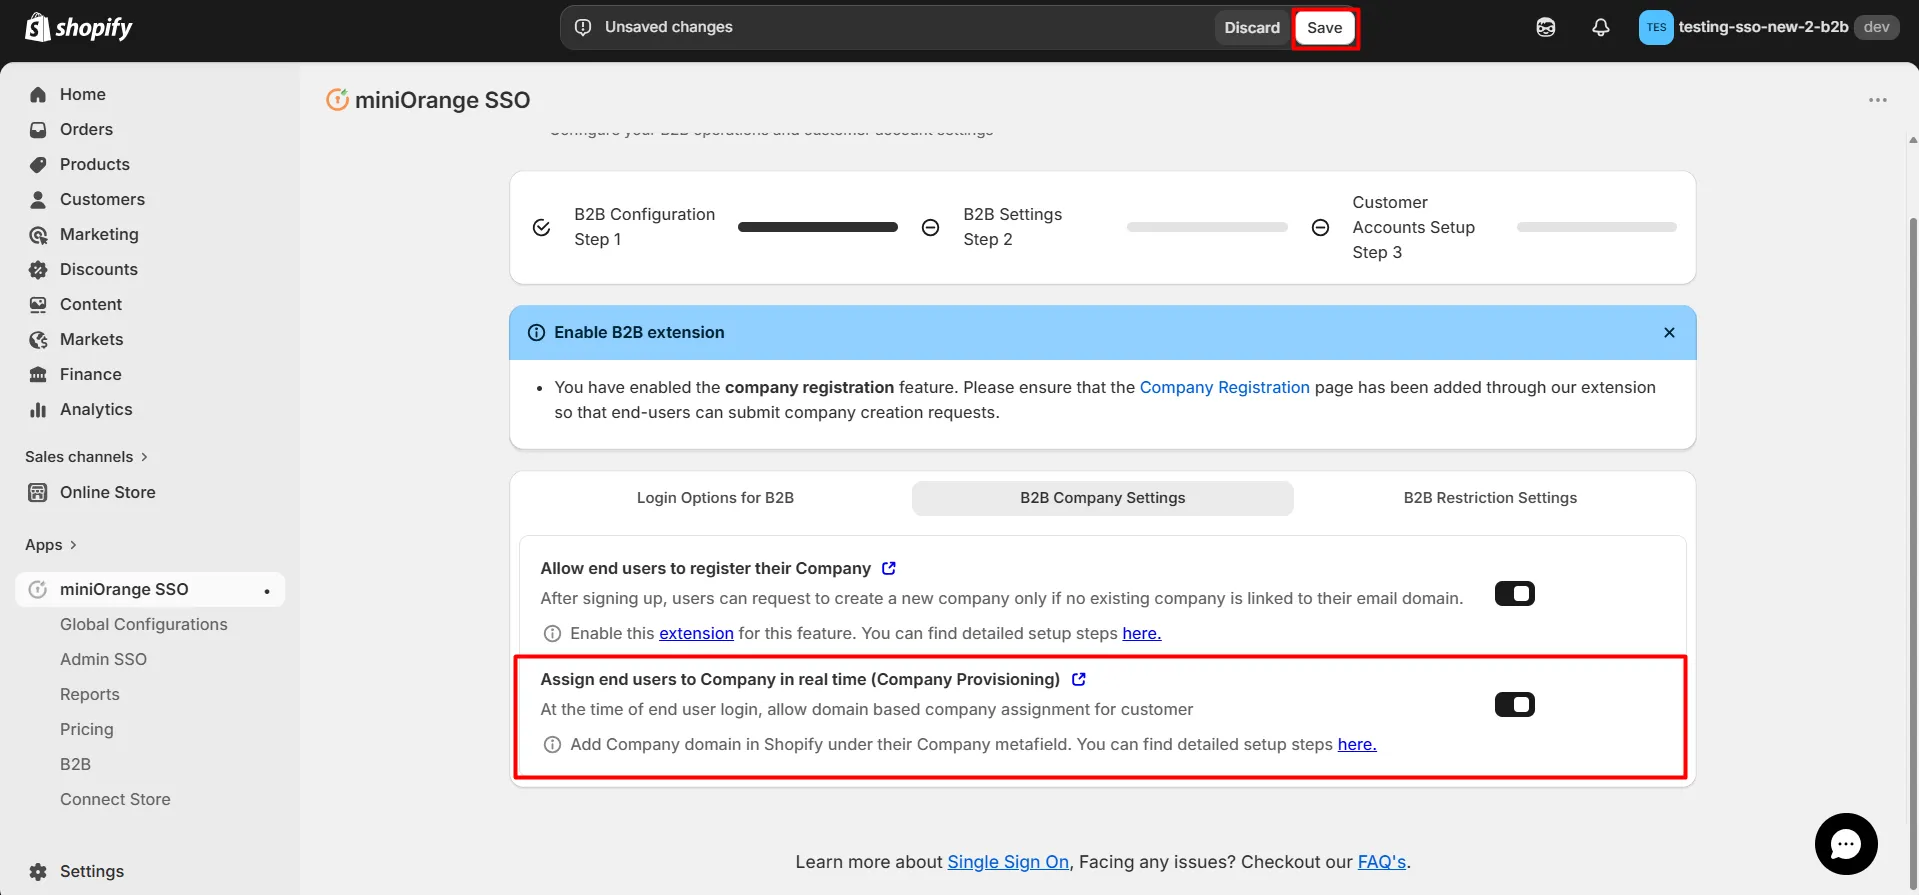Open 'here' link for Company metafield steps
The width and height of the screenshot is (1919, 895).
pos(1357,744)
